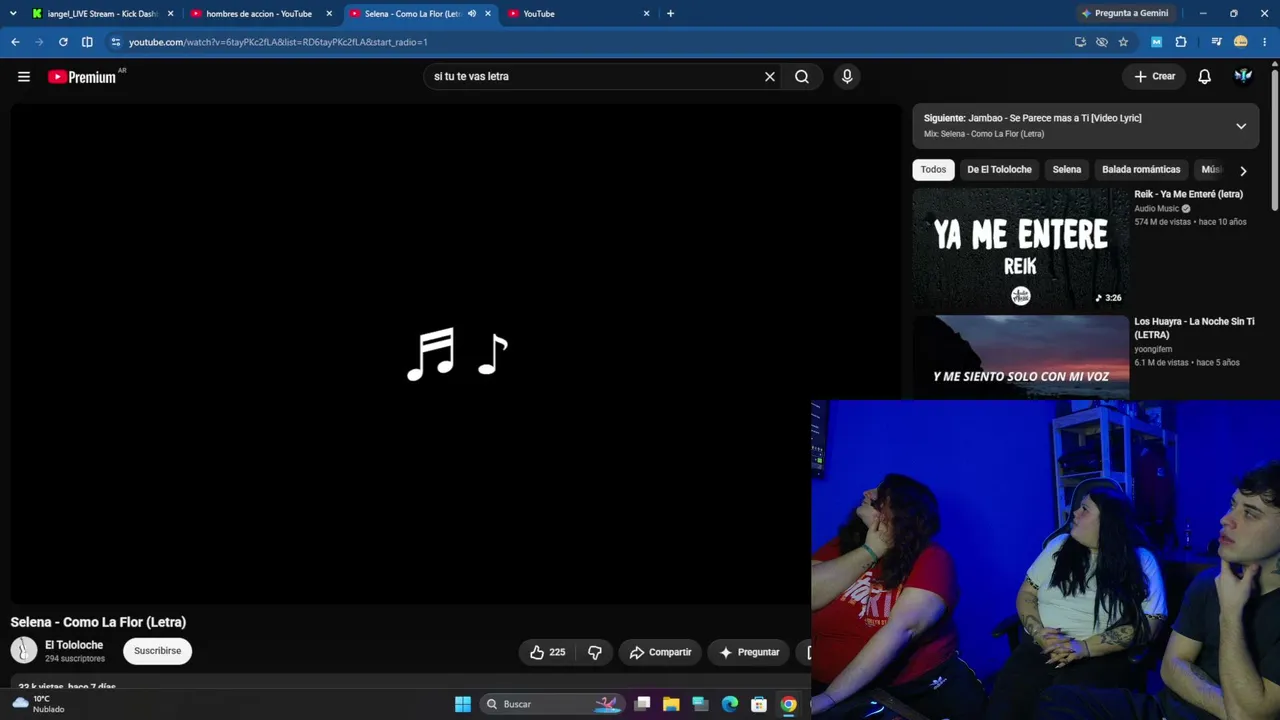This screenshot has width=1280, height=720.
Task: Click the Compartir share button
Action: point(660,652)
